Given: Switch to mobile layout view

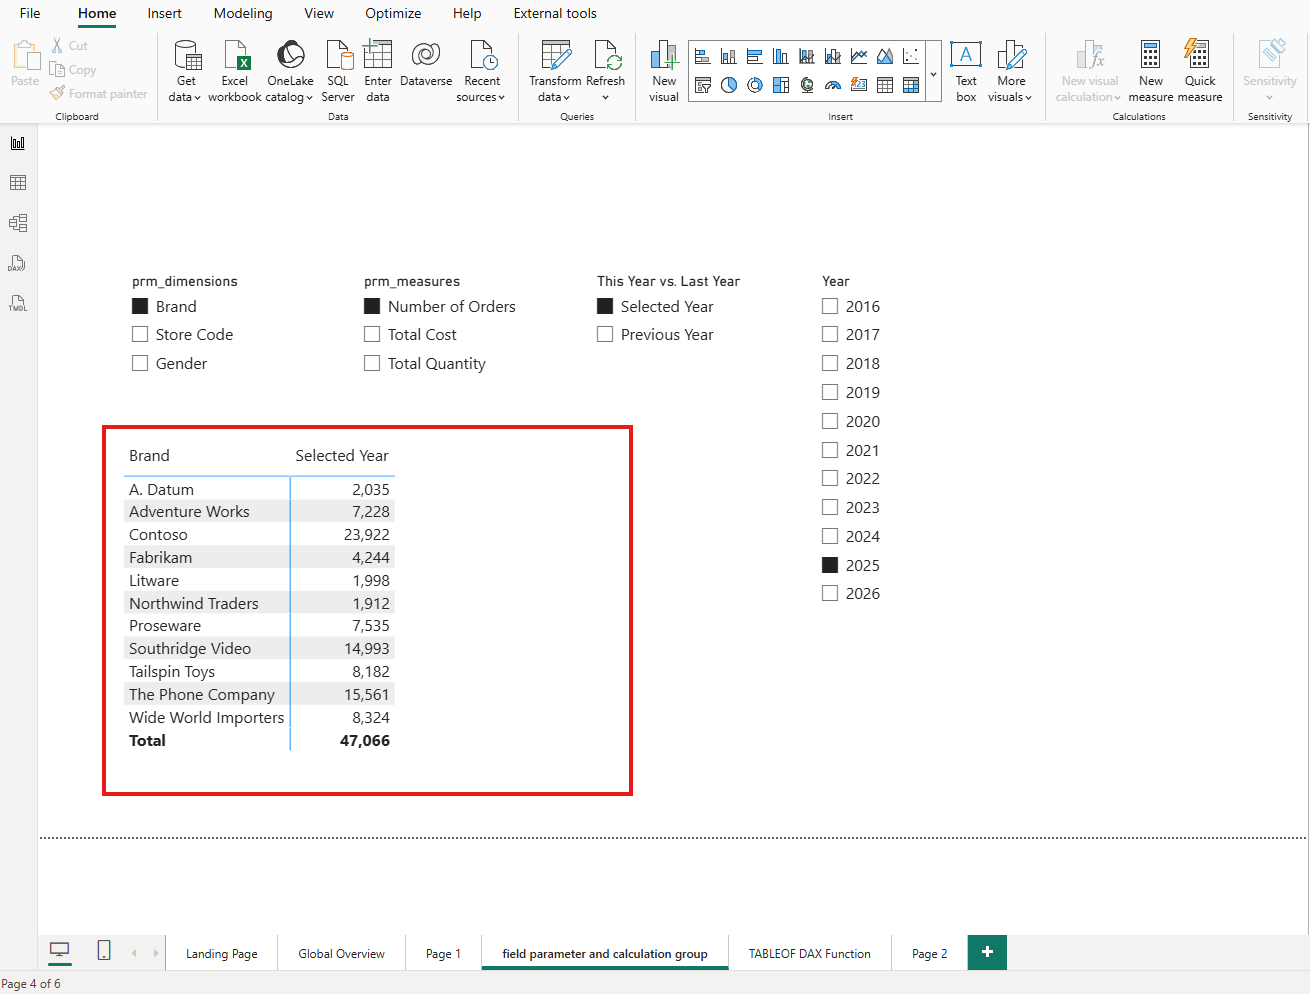Looking at the screenshot, I should [x=104, y=951].
